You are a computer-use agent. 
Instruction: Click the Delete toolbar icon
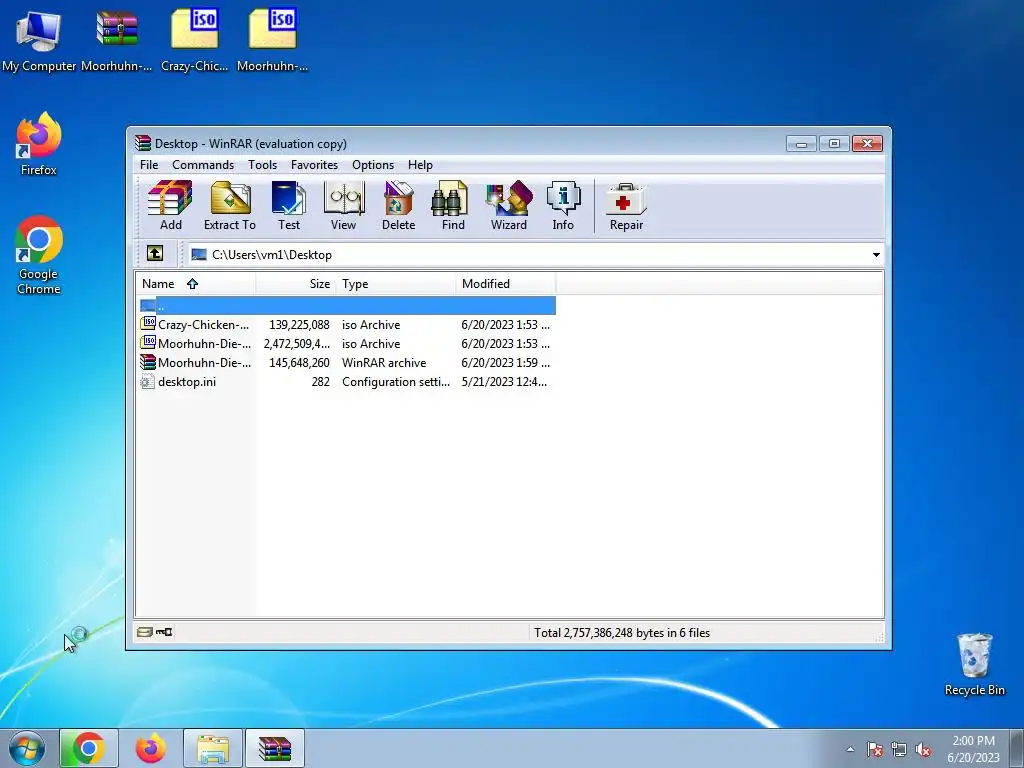tap(398, 206)
